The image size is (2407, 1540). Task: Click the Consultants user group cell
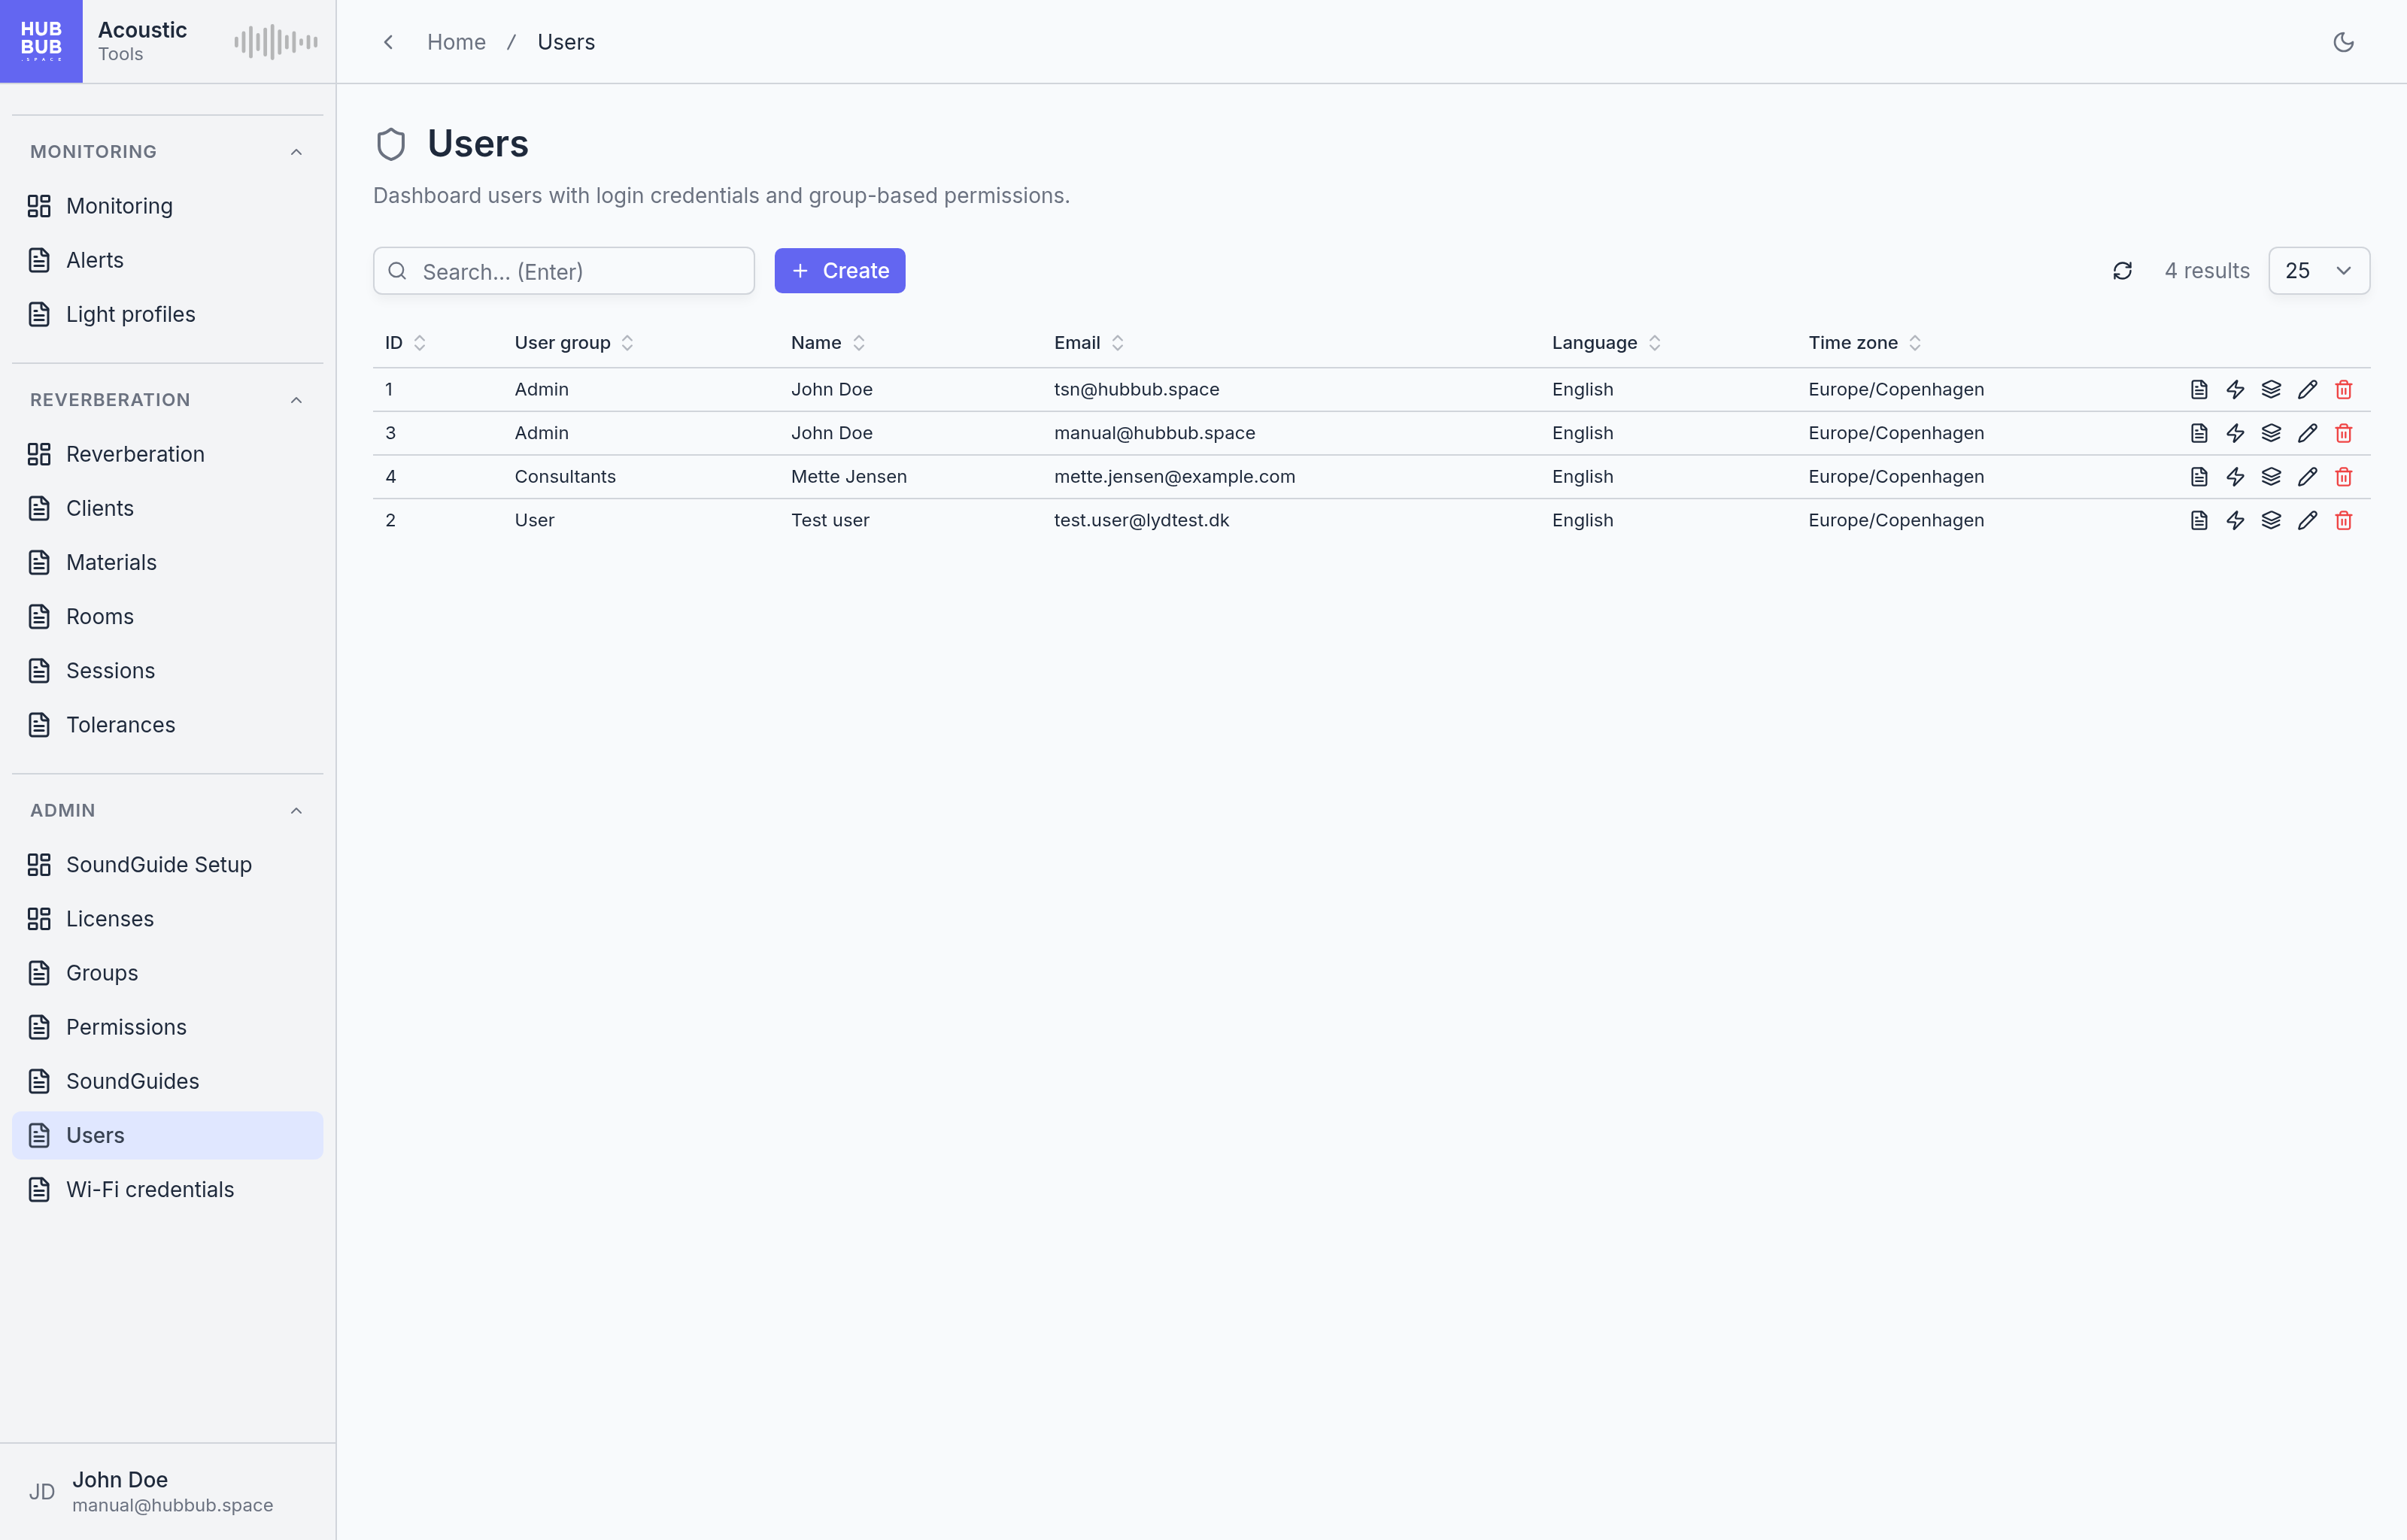pos(565,477)
